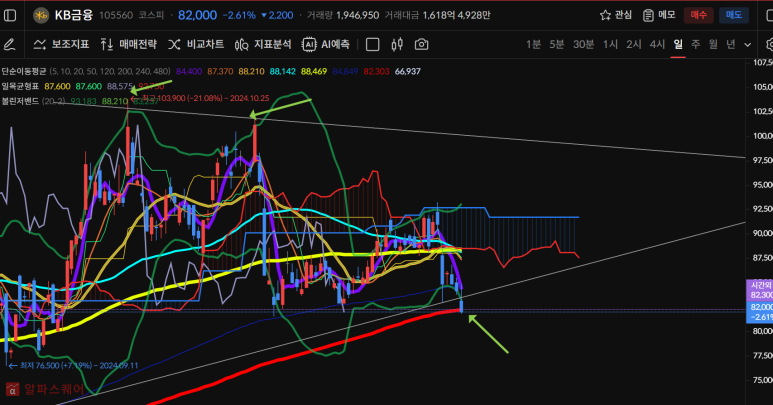Select the 주 weekly timeframe

click(x=696, y=44)
